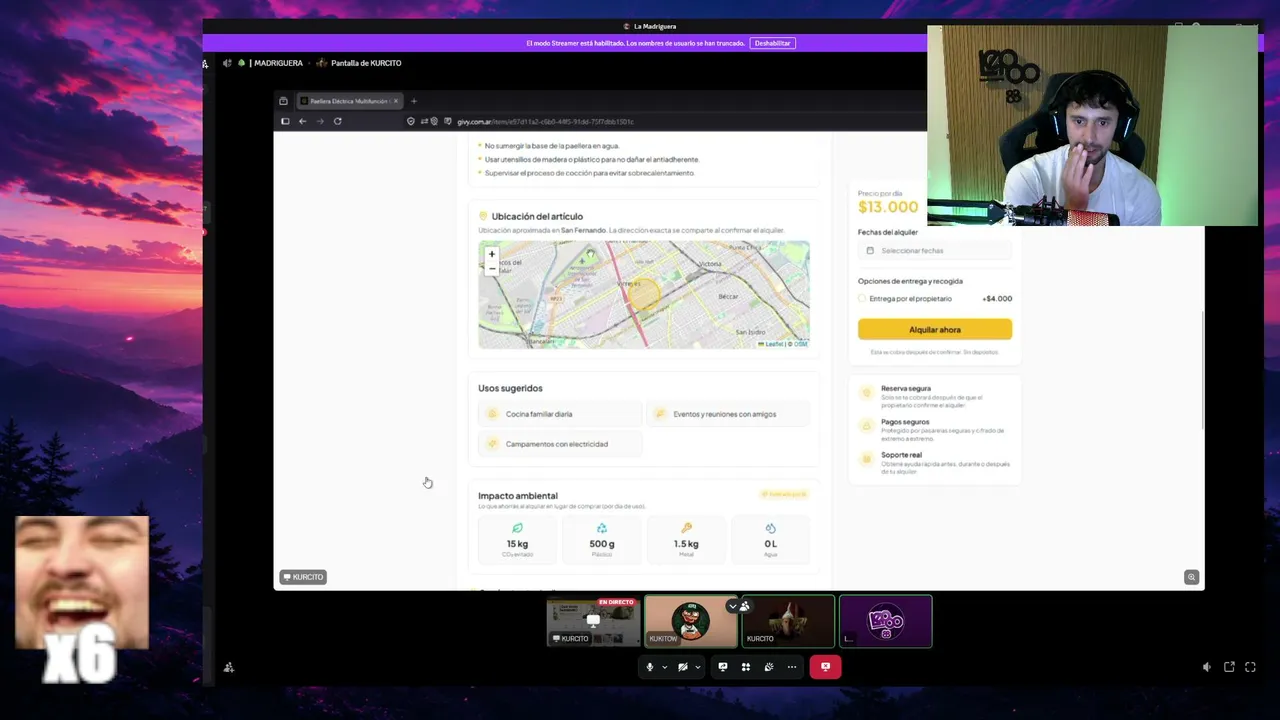
Task: Click the water drop icon above 0 L
Action: (x=770, y=528)
